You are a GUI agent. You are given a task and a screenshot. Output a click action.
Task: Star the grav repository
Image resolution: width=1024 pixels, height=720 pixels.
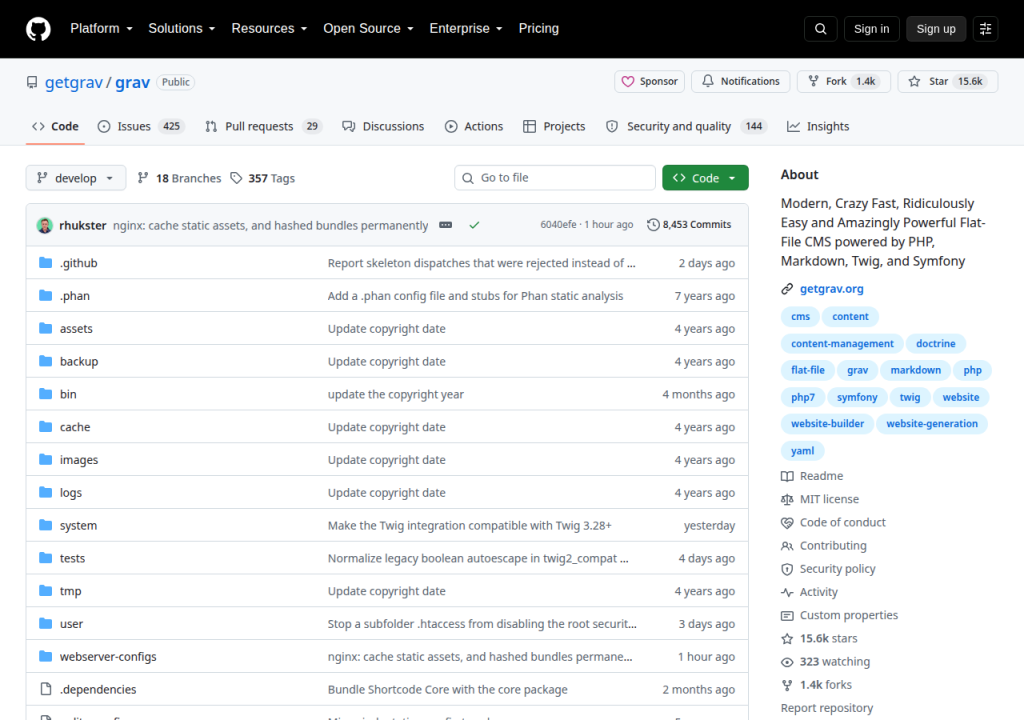[x=948, y=82]
